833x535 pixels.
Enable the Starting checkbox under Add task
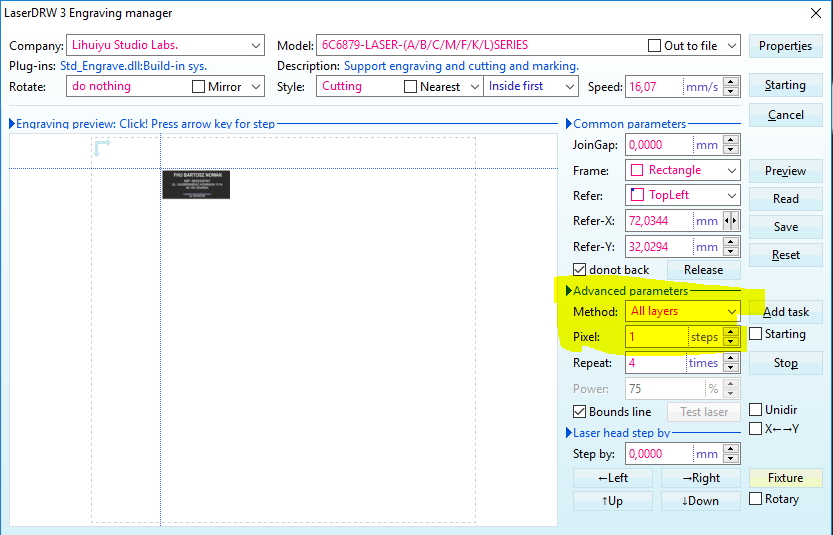(755, 334)
